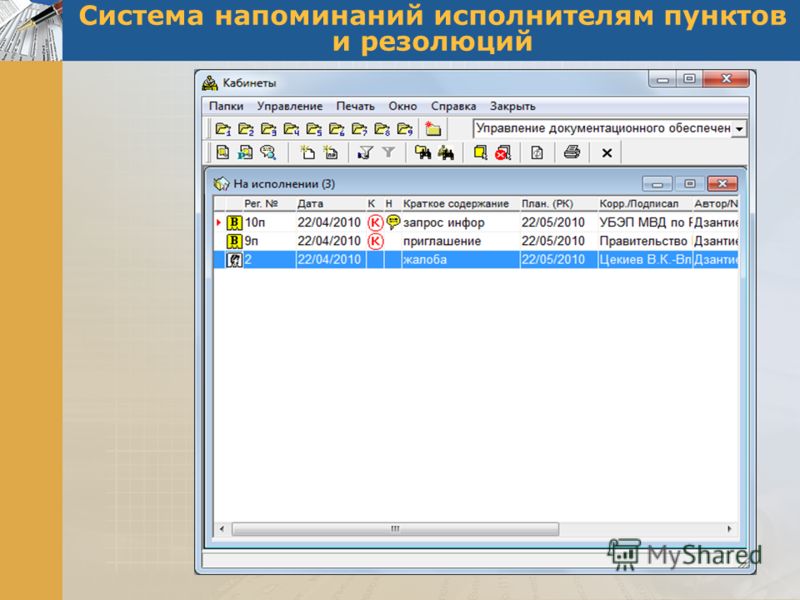Click the correspondent 'Правительство'
This screenshot has width=800, height=600.
coord(643,241)
